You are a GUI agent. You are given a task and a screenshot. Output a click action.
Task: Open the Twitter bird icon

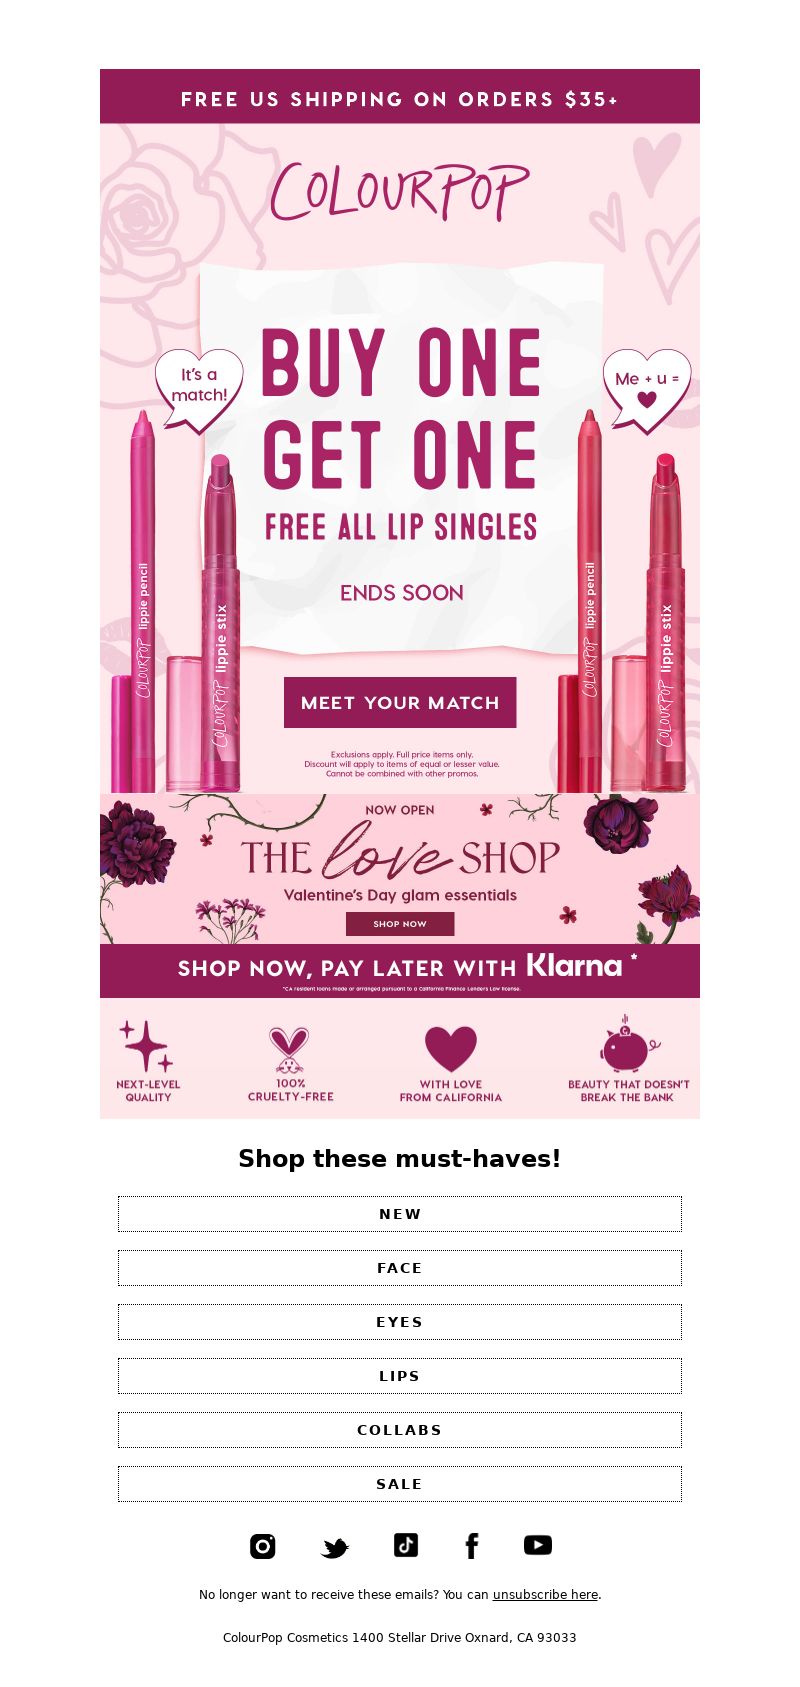pos(335,1548)
